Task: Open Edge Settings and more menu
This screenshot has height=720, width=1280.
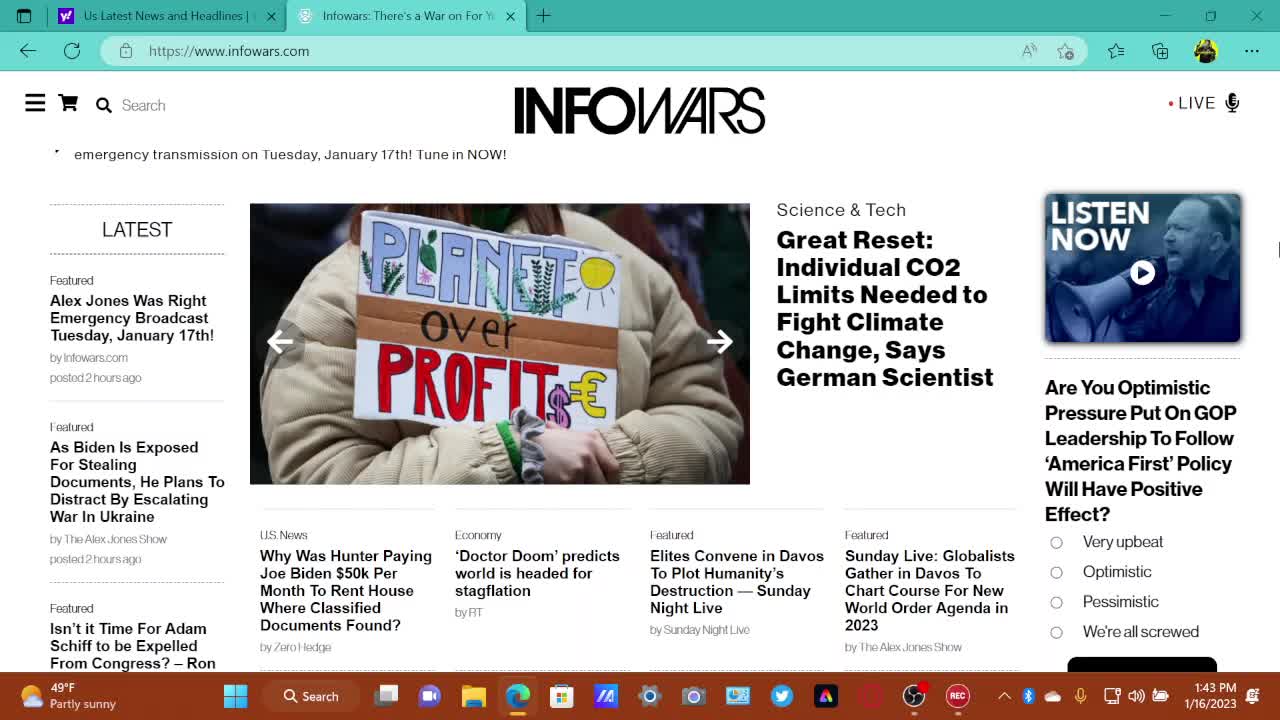Action: (x=1252, y=51)
